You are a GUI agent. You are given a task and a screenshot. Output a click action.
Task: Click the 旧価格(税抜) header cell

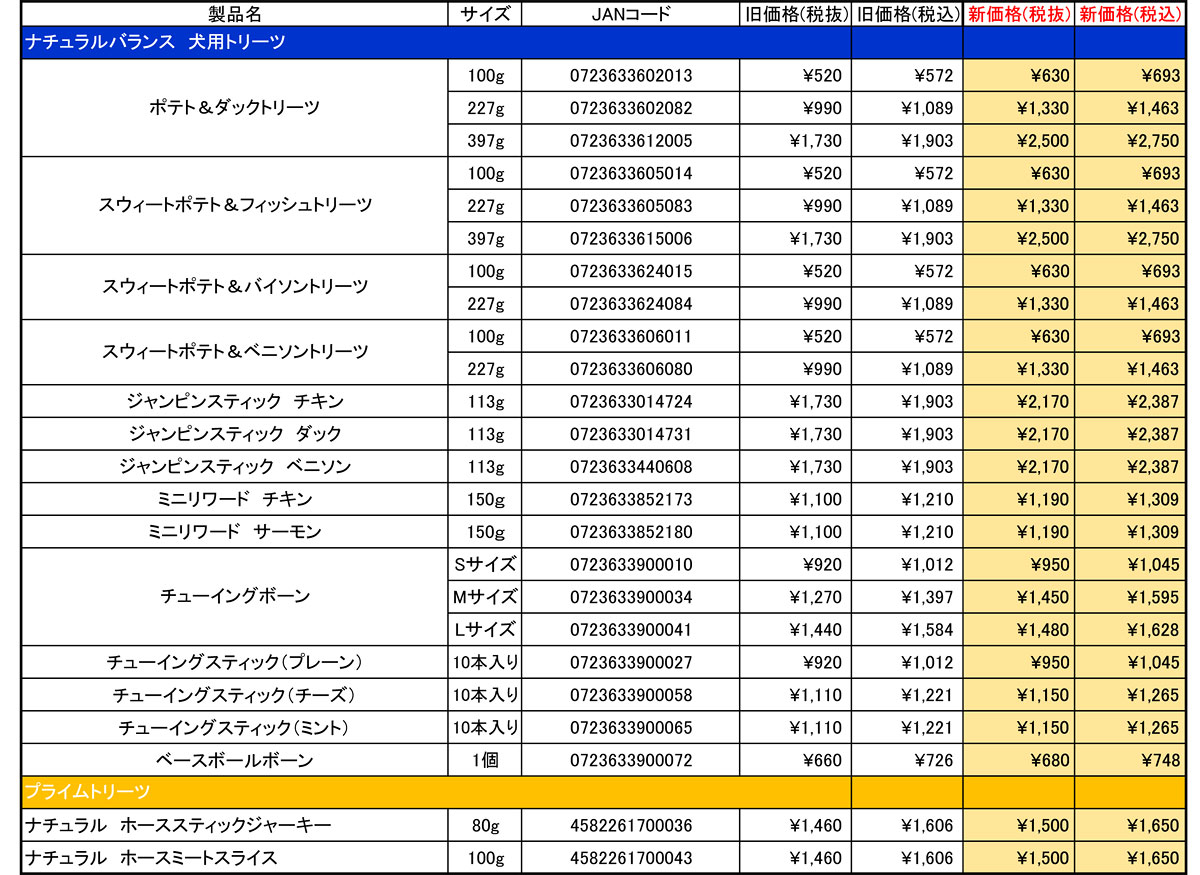(x=796, y=14)
